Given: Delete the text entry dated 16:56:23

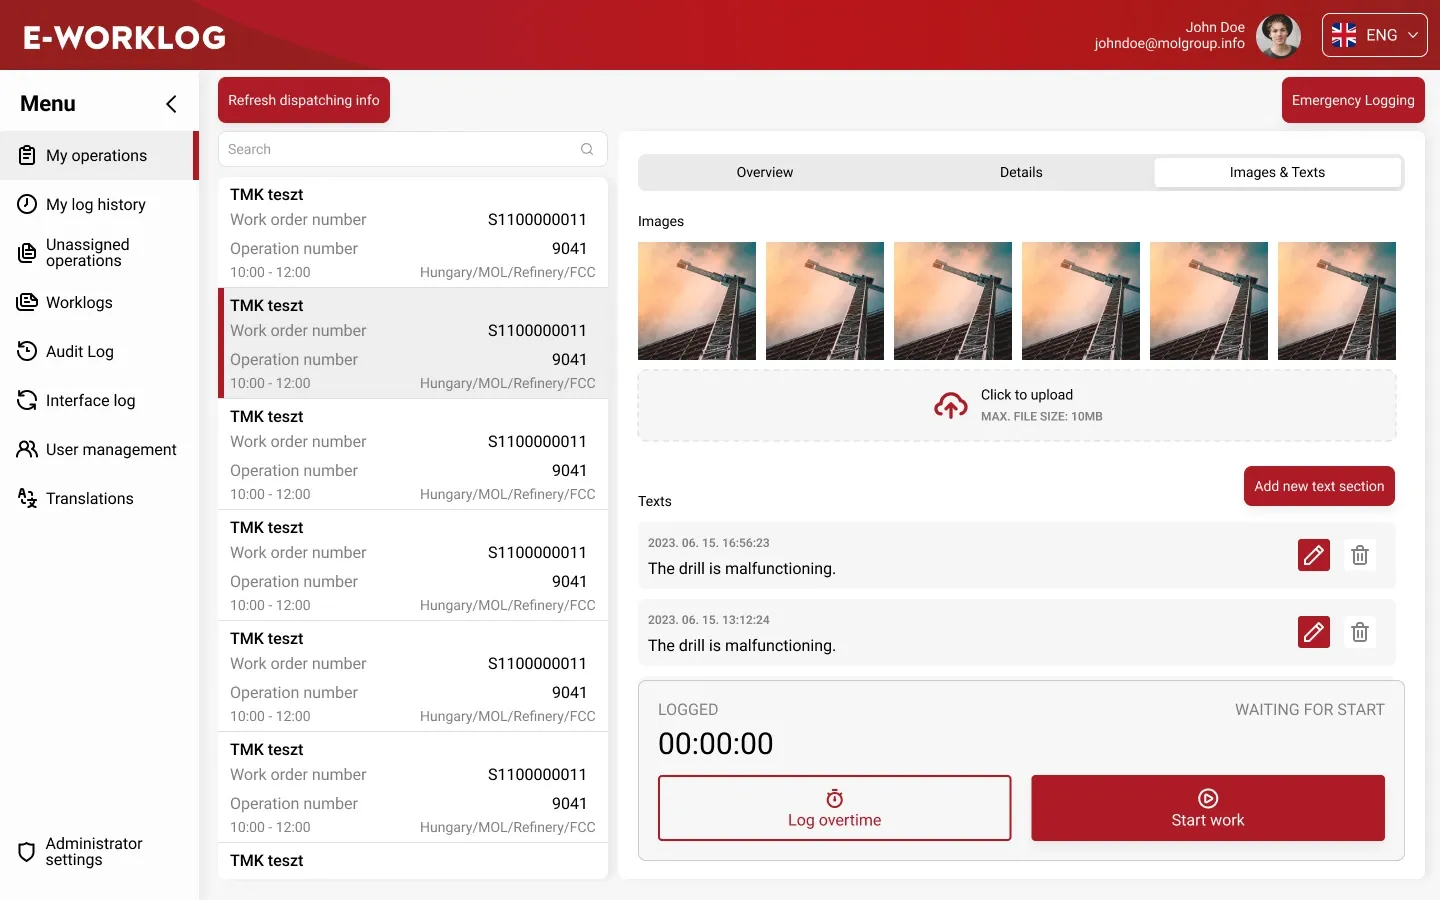Looking at the screenshot, I should 1360,555.
